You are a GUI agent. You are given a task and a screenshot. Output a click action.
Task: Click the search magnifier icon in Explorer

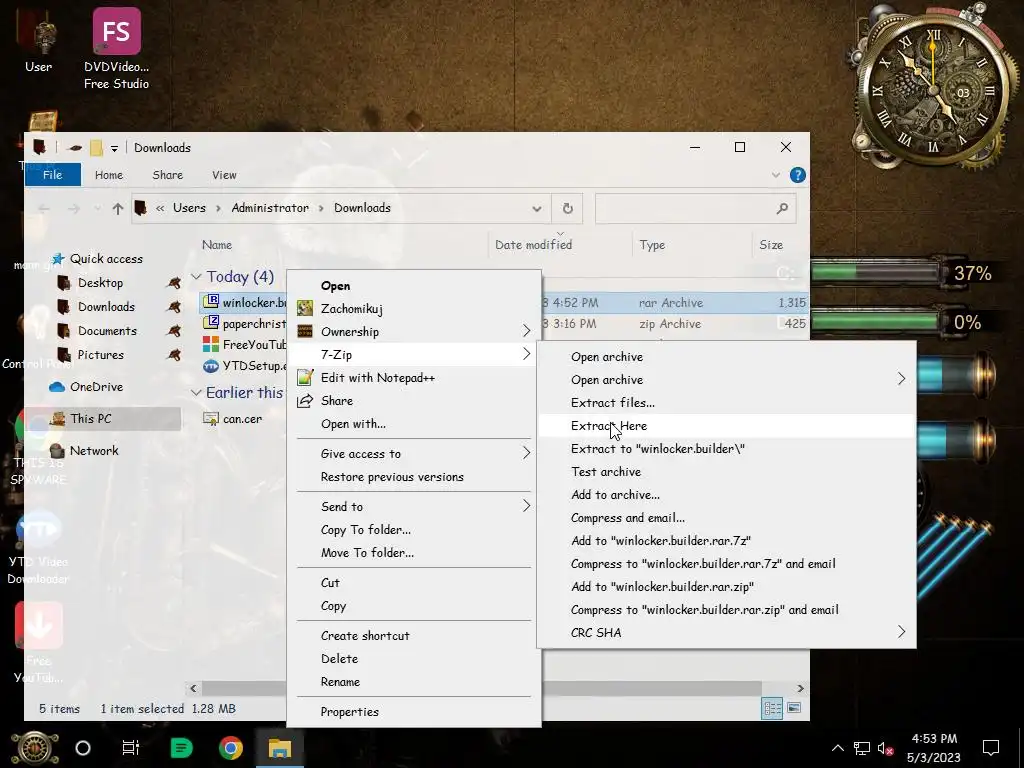(782, 208)
